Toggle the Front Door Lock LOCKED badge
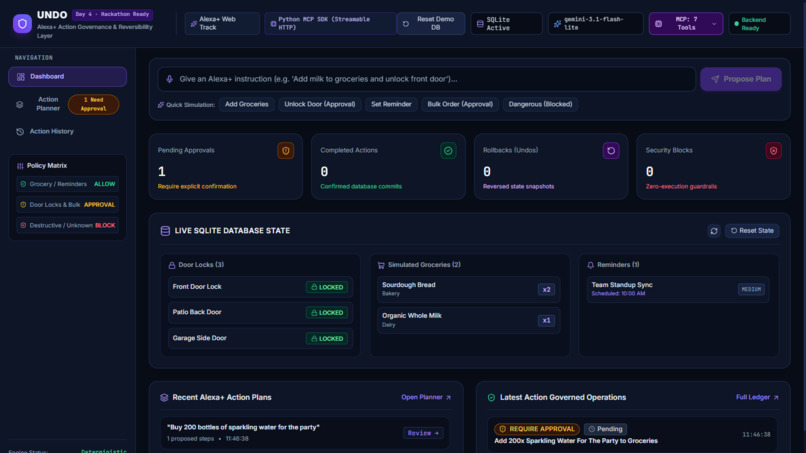806x453 pixels. pos(326,287)
